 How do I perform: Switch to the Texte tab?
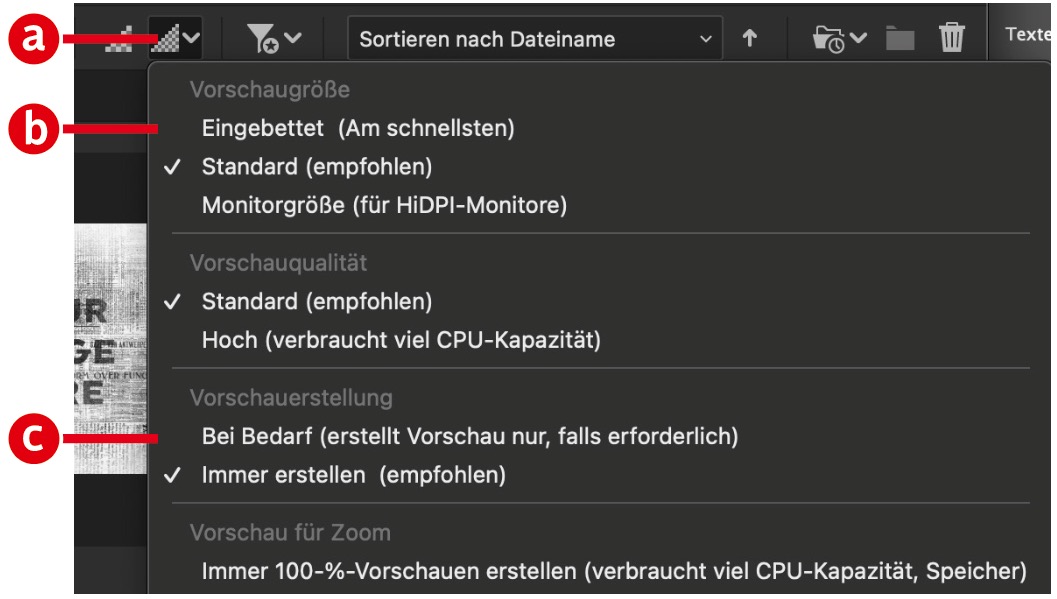tap(1027, 35)
